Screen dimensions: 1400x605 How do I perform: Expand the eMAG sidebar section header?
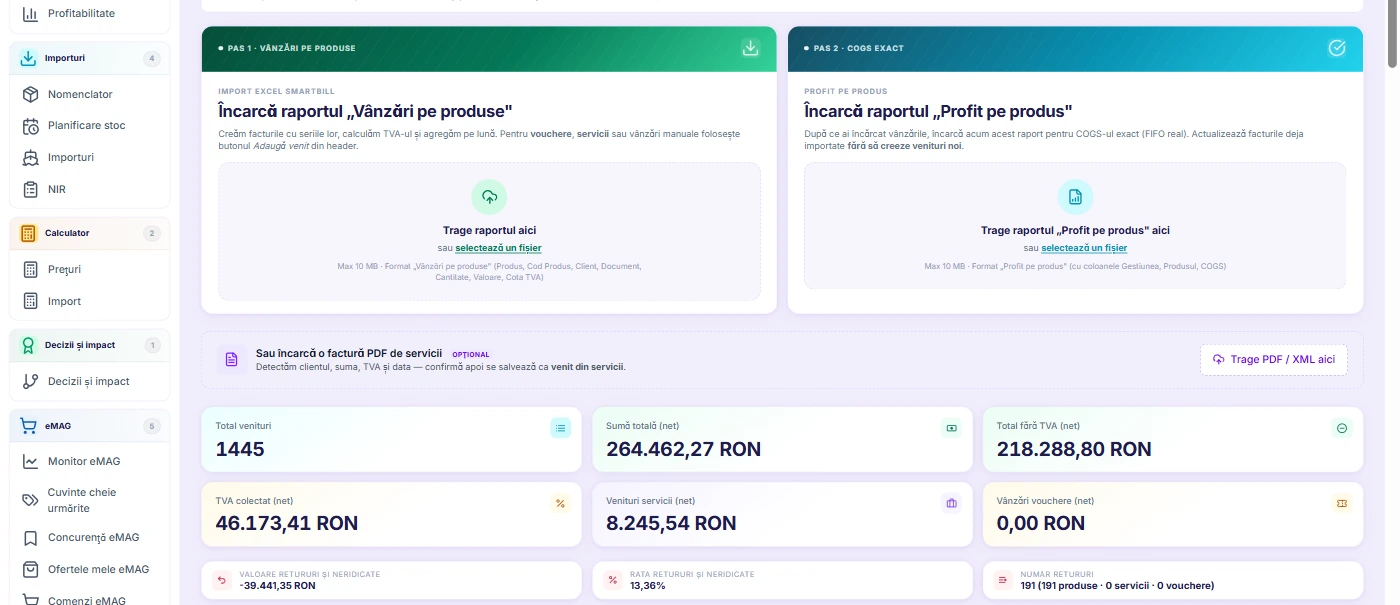click(90, 426)
